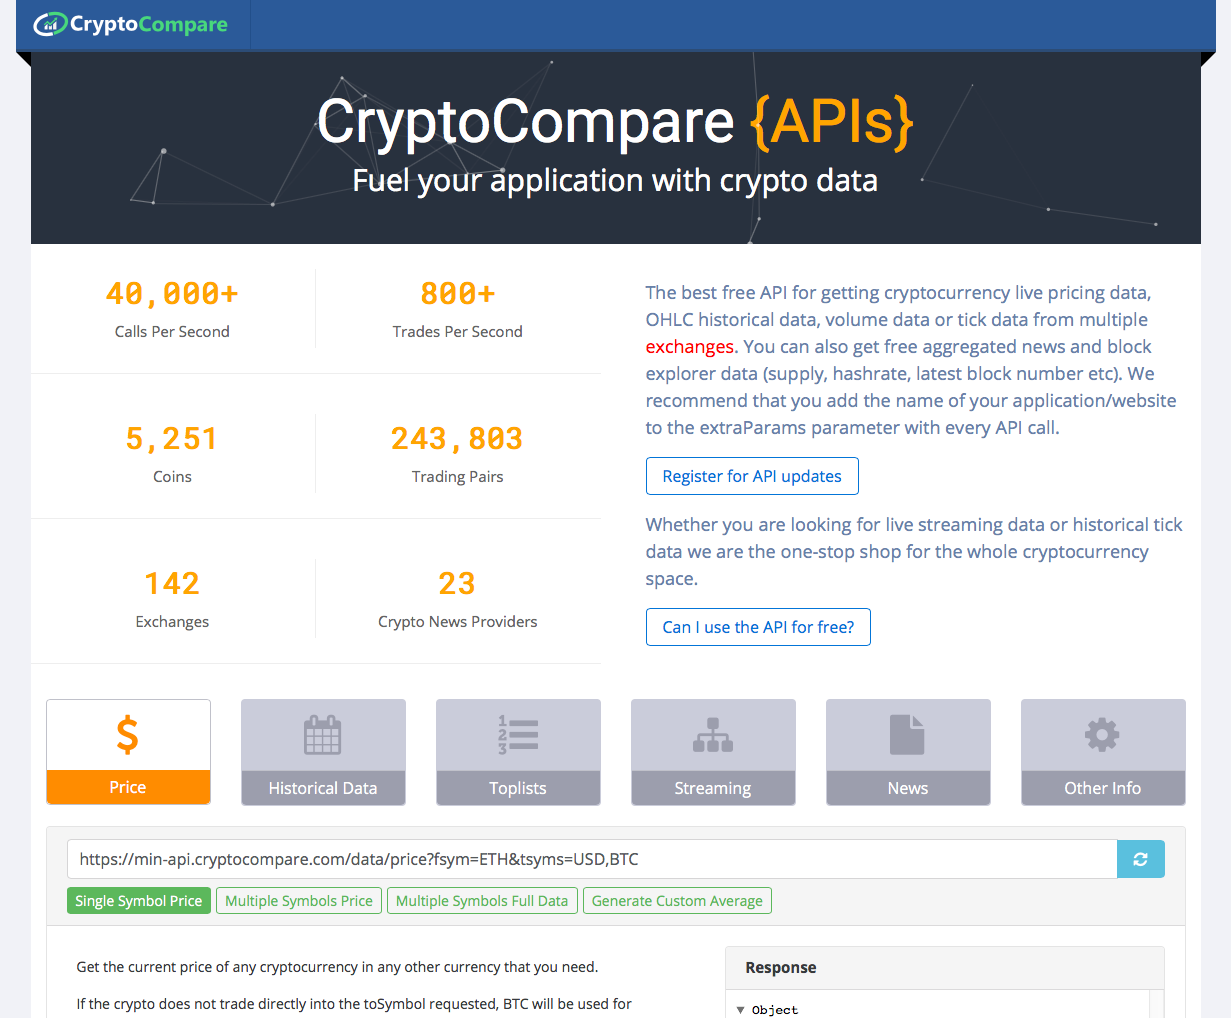Select Single Symbol Price option

coord(139,901)
